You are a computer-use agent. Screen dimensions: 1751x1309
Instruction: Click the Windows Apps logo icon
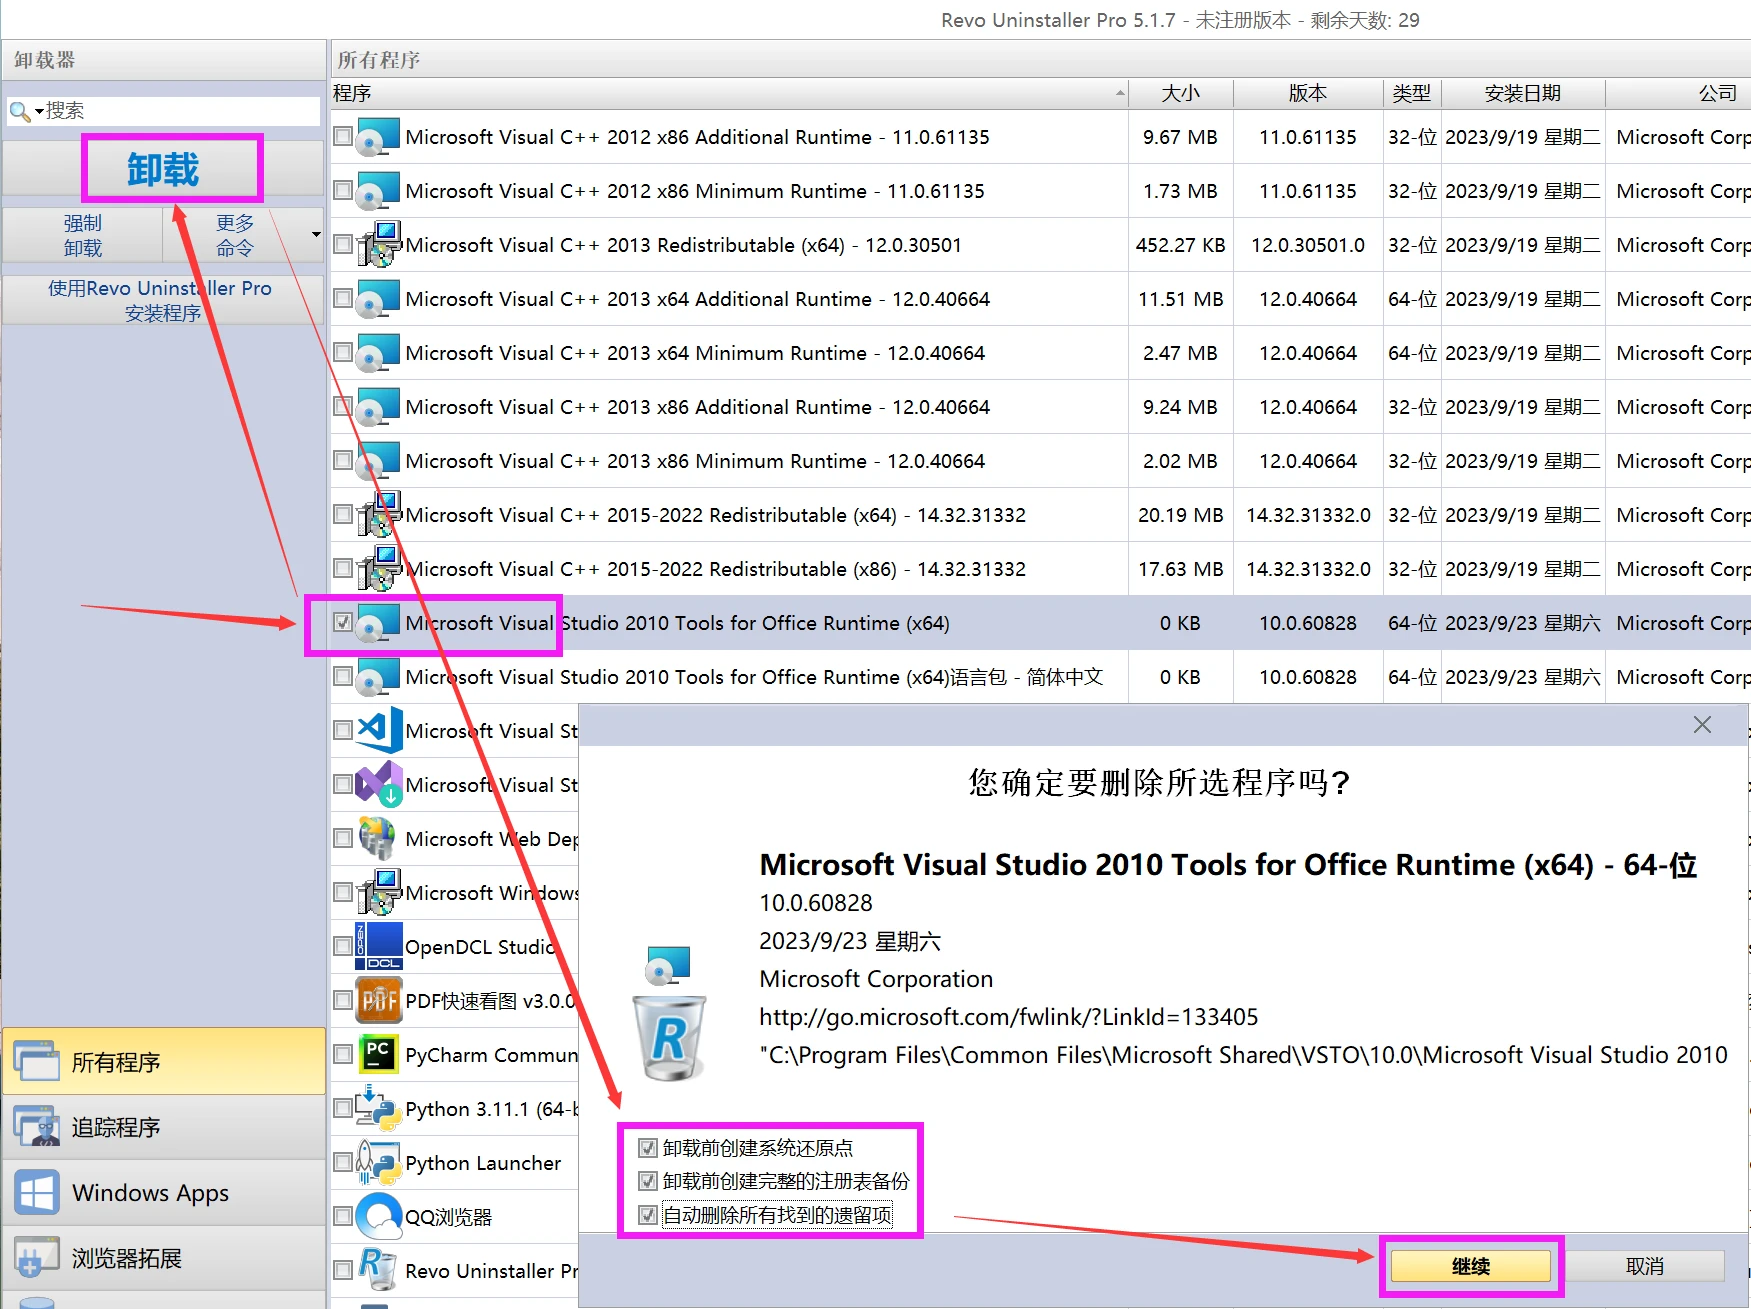point(37,1192)
